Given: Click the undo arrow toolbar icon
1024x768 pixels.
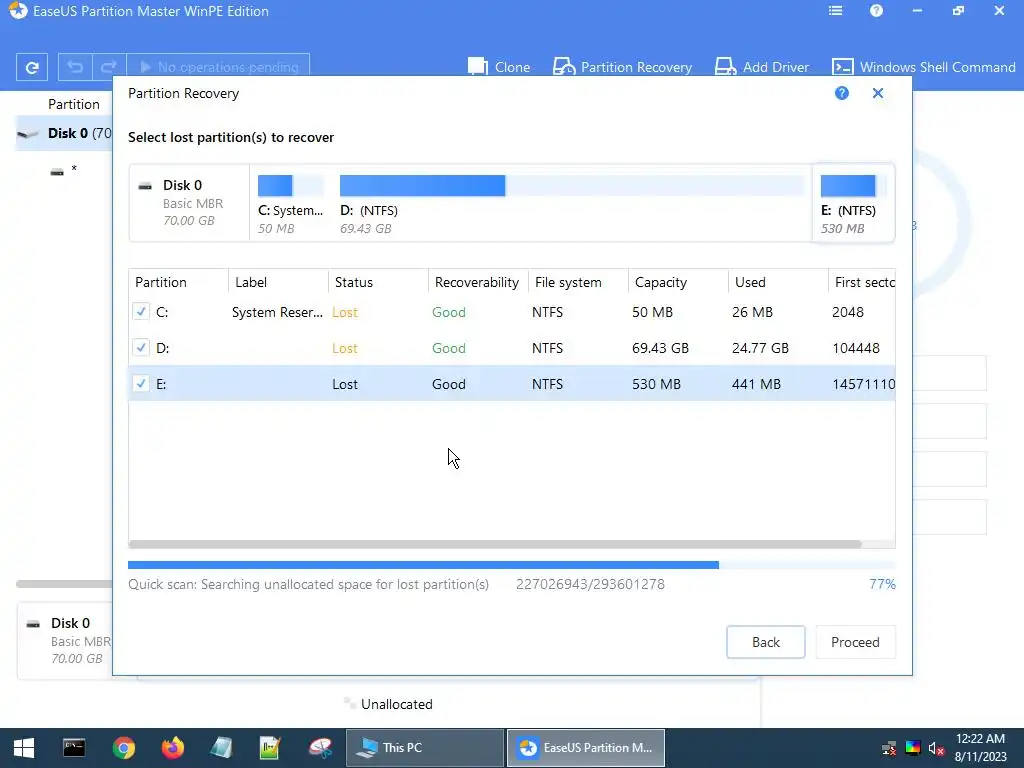Looking at the screenshot, I should click(x=75, y=67).
